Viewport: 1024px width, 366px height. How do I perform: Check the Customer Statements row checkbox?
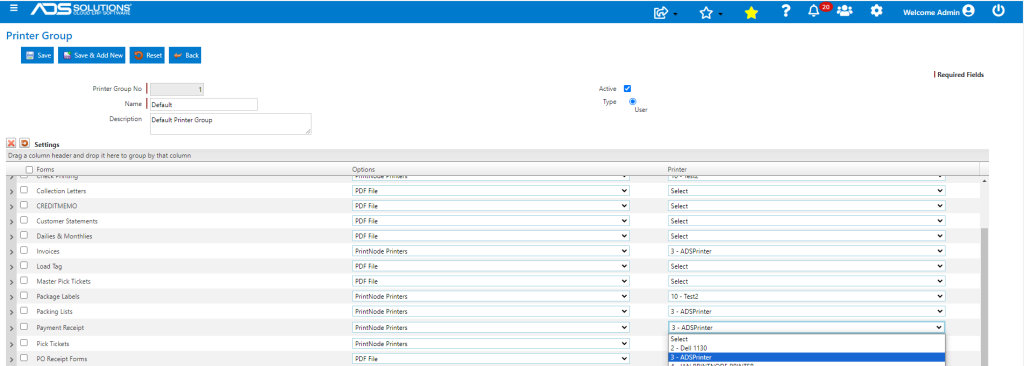(24, 220)
